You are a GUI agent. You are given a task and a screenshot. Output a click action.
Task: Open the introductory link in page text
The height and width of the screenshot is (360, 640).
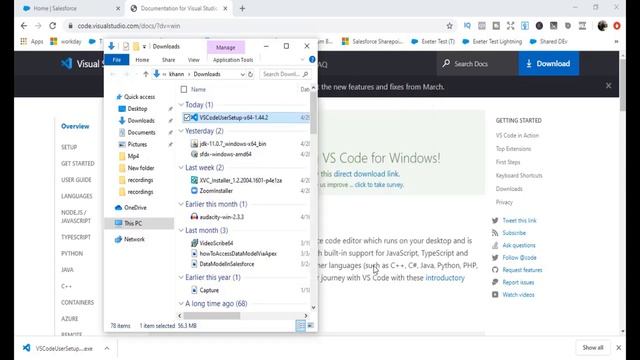(x=445, y=278)
